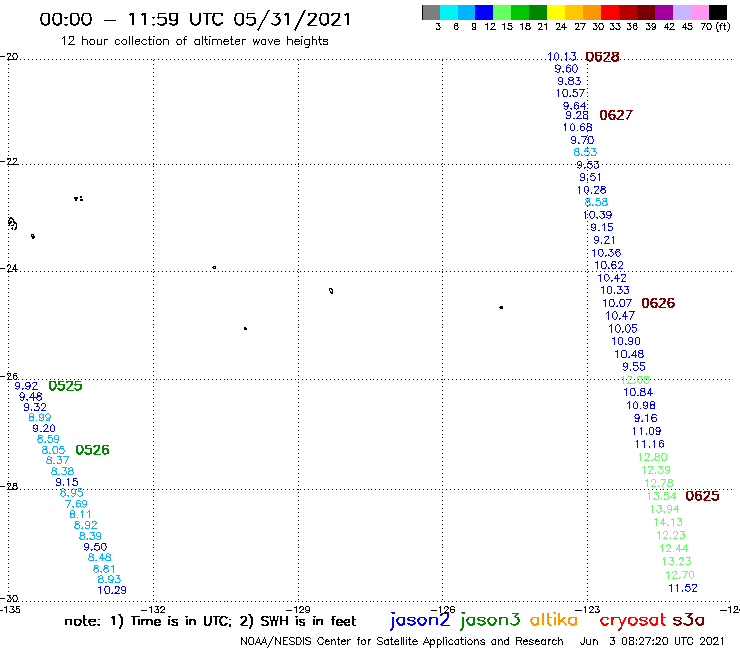Click the NOAA/NESDIS Center credit line
The image size is (740, 650).
pos(402,642)
